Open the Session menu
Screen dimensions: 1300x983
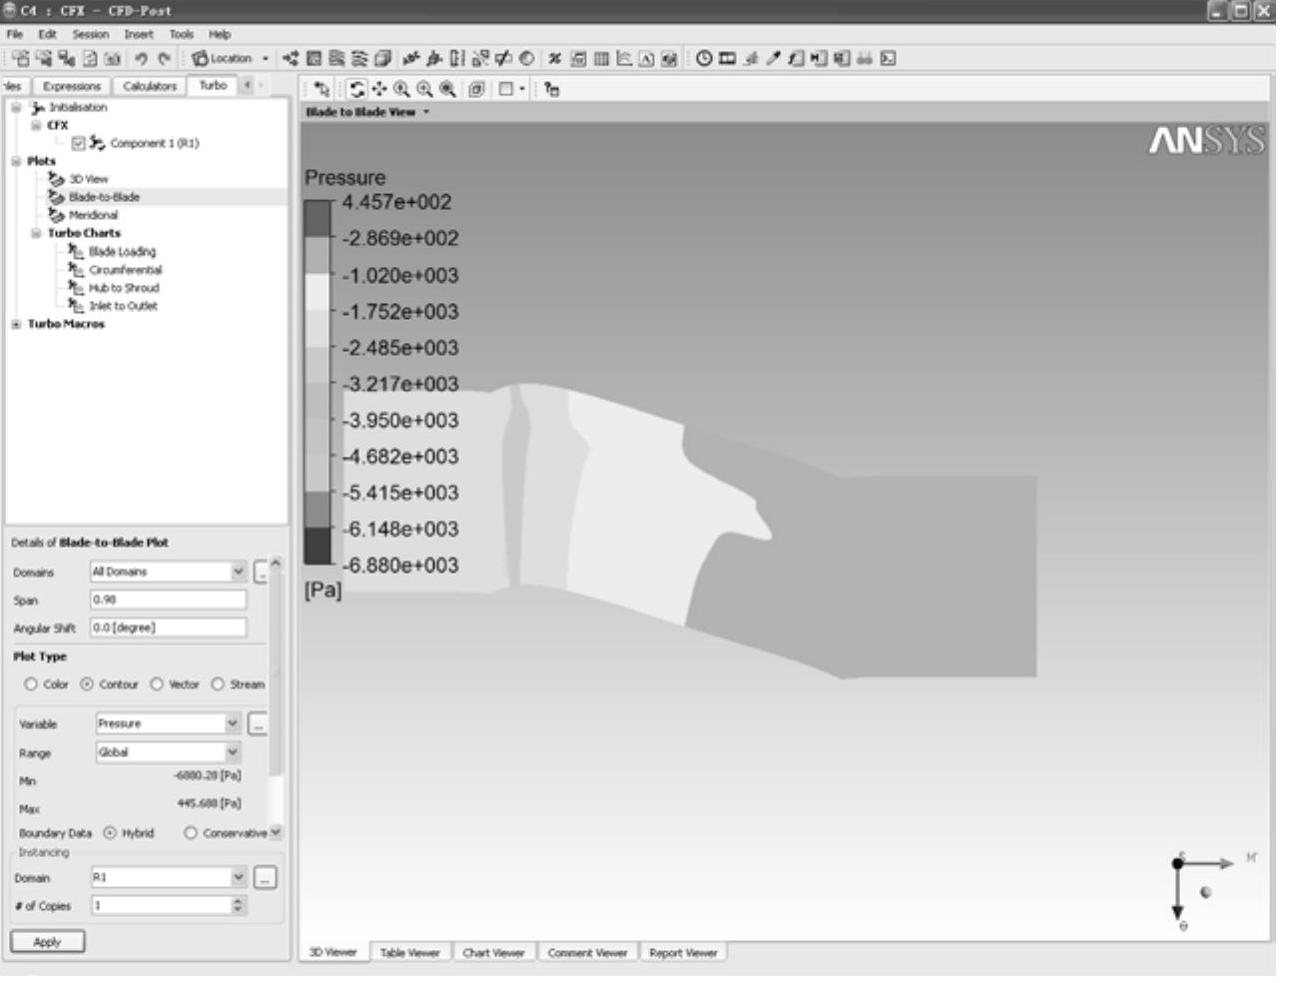(90, 34)
